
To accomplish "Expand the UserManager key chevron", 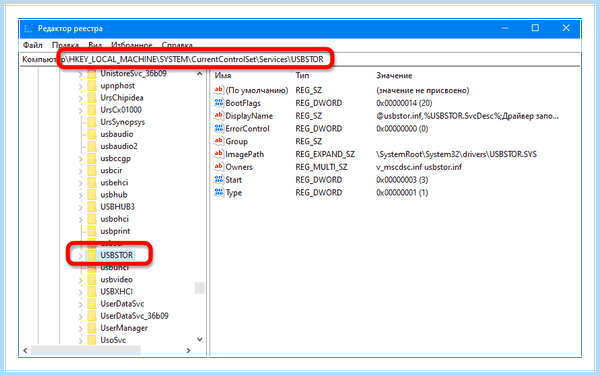I will [80, 329].
